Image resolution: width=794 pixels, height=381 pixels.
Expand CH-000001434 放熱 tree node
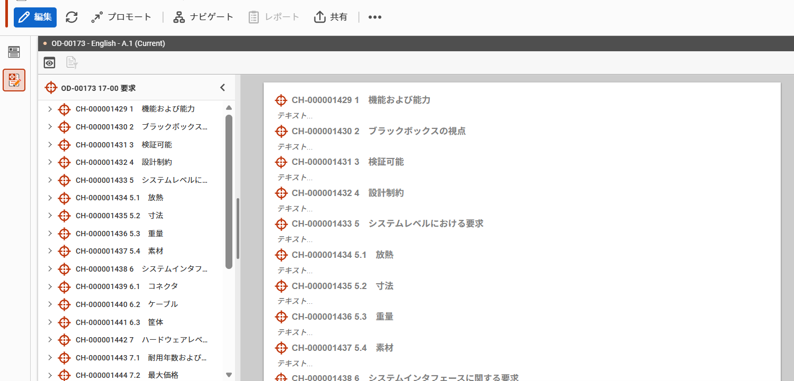click(x=50, y=198)
